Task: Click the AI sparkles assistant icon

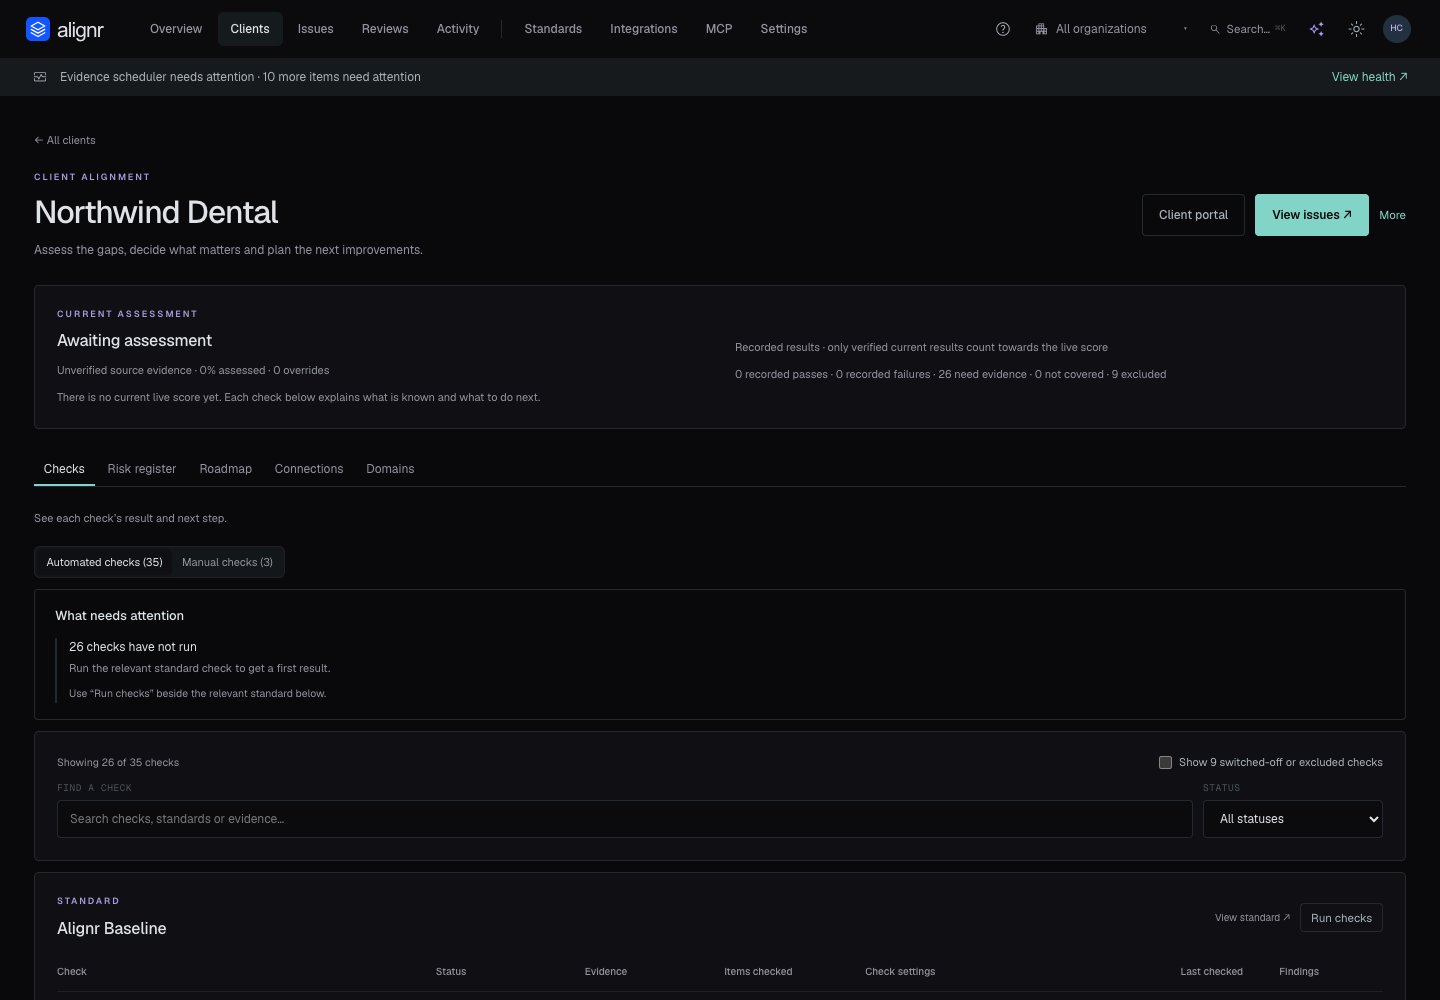Action: click(1317, 29)
